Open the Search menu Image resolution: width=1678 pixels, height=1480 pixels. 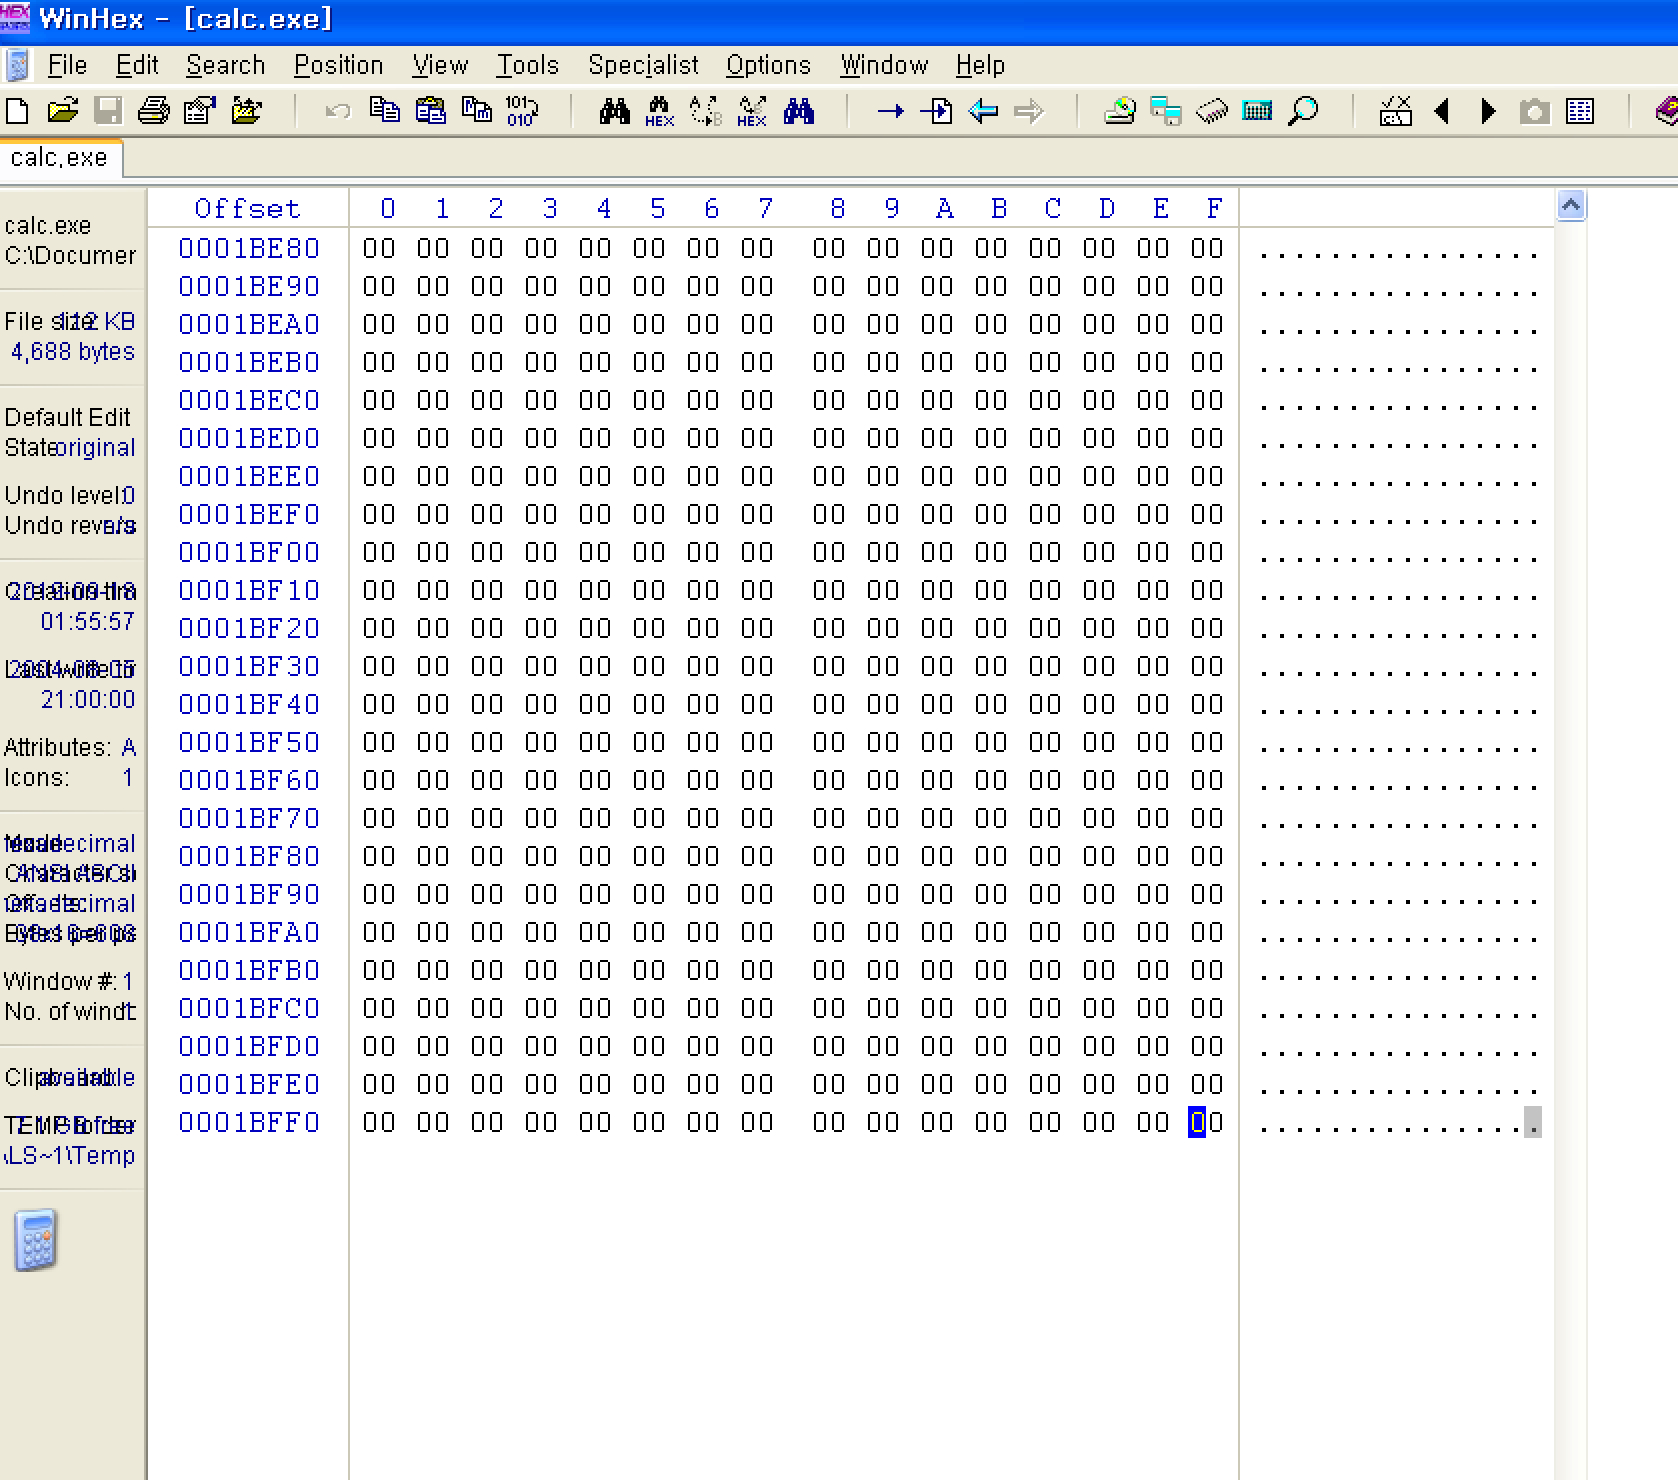[x=225, y=65]
